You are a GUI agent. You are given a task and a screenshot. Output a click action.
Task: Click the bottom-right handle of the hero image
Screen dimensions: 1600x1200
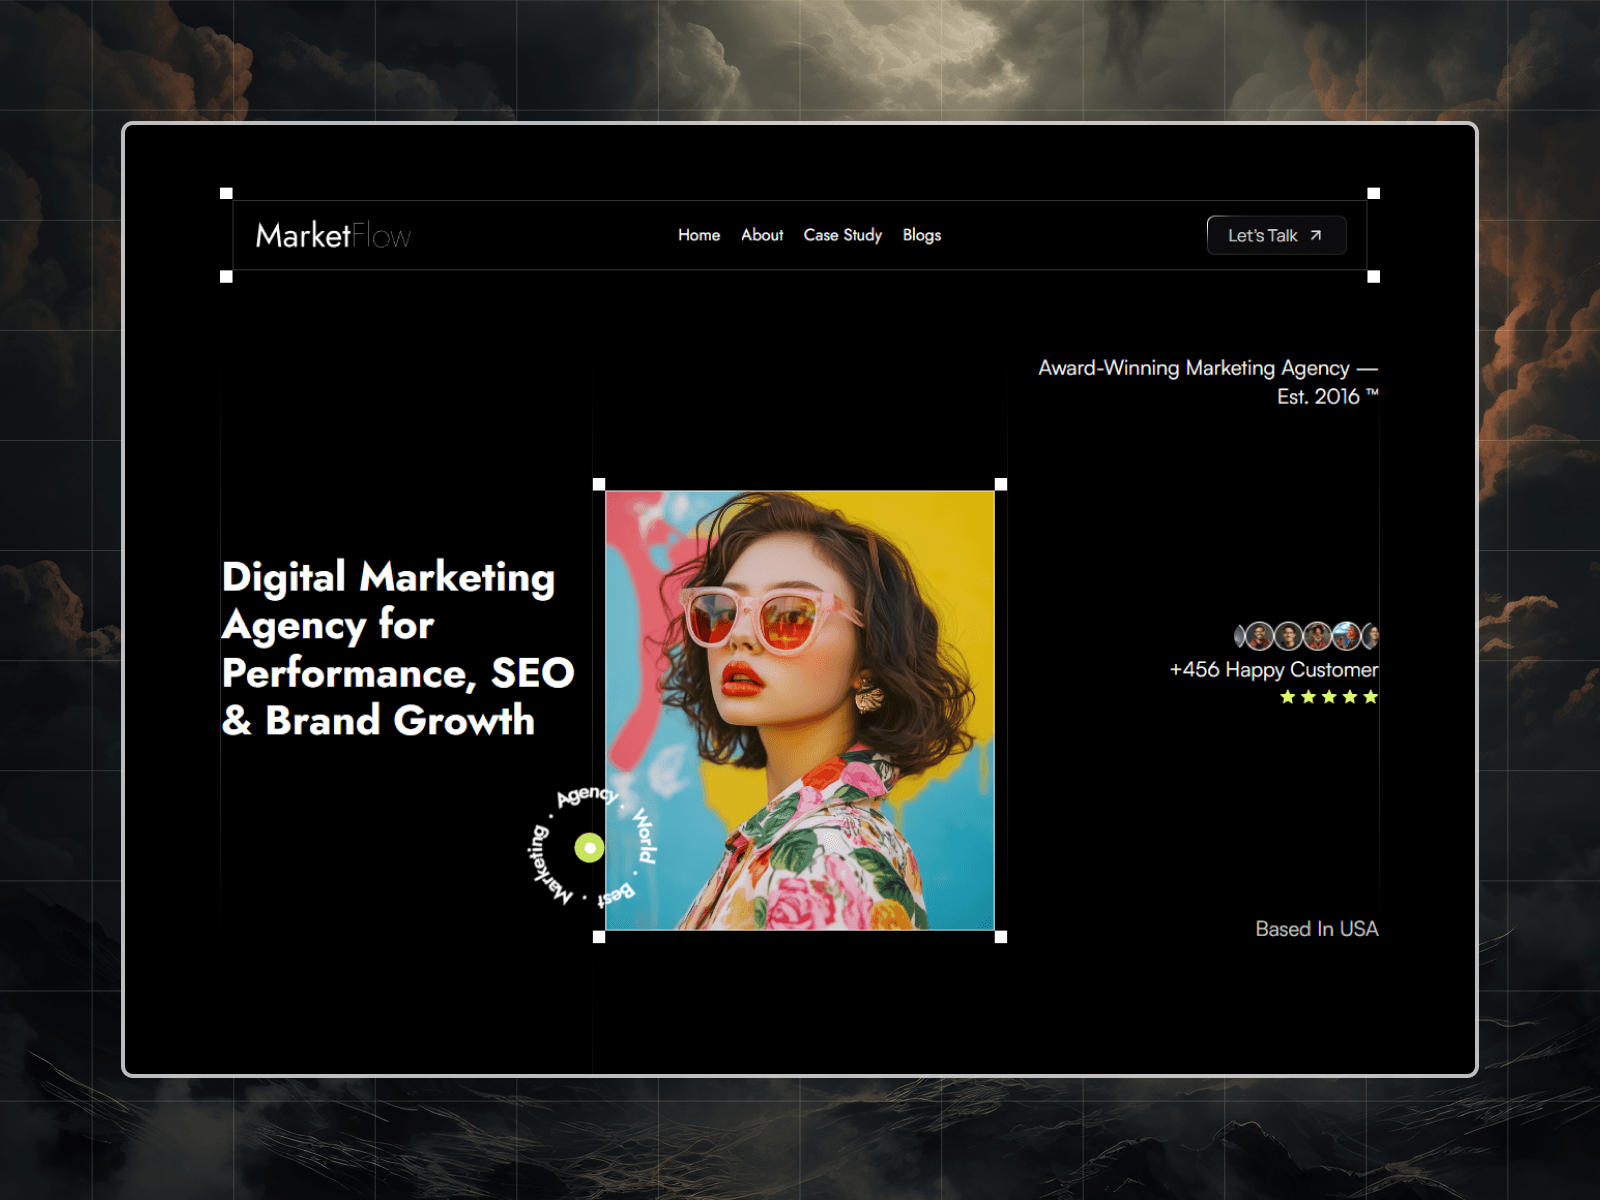pyautogui.click(x=1001, y=937)
